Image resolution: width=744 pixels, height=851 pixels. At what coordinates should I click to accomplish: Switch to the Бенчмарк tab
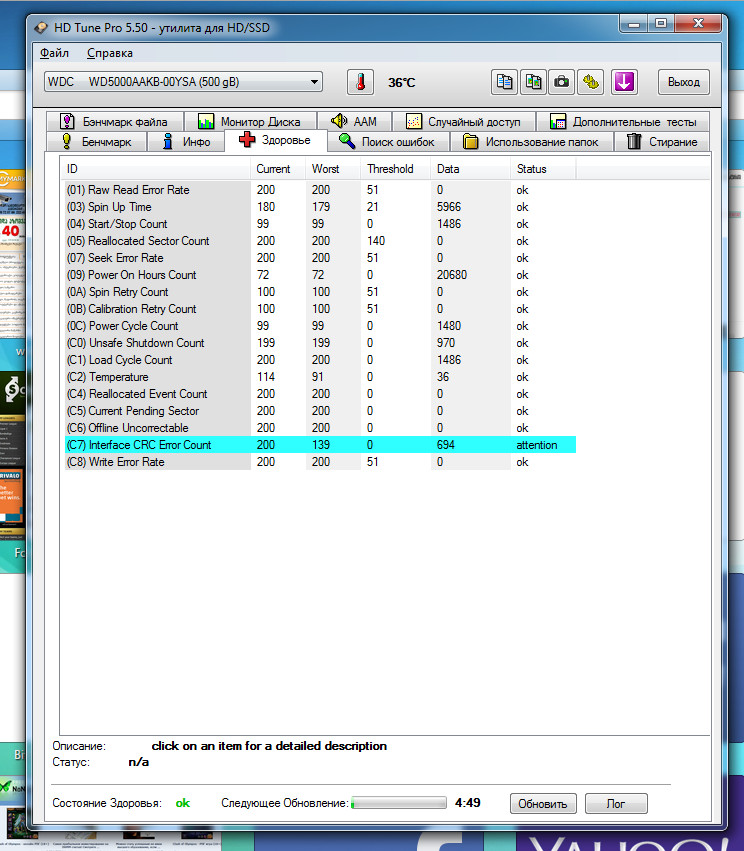pos(97,142)
